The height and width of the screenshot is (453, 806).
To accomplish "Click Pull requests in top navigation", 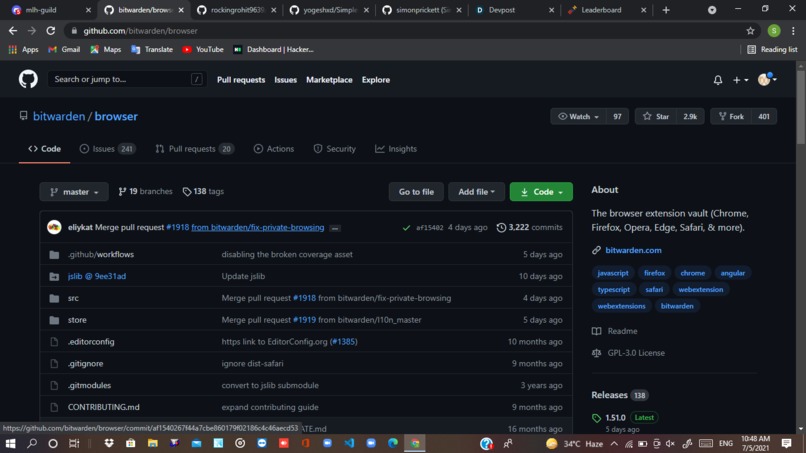I will point(241,80).
